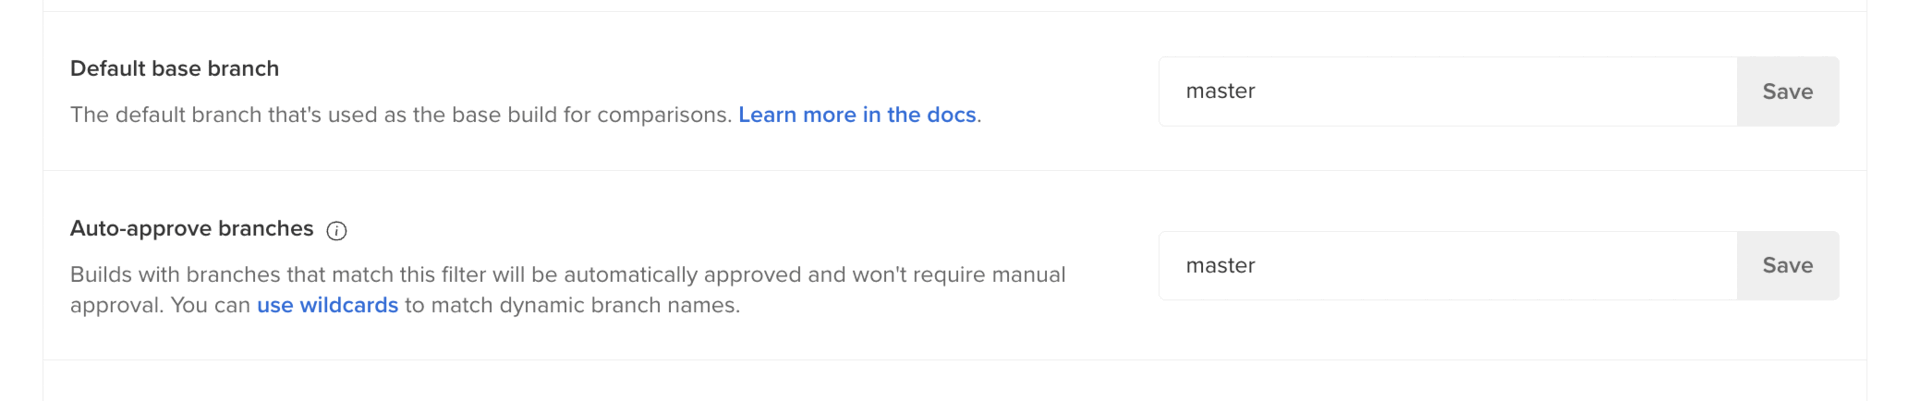Click the bottom divider below Auto-approve branches section

[x=954, y=360]
